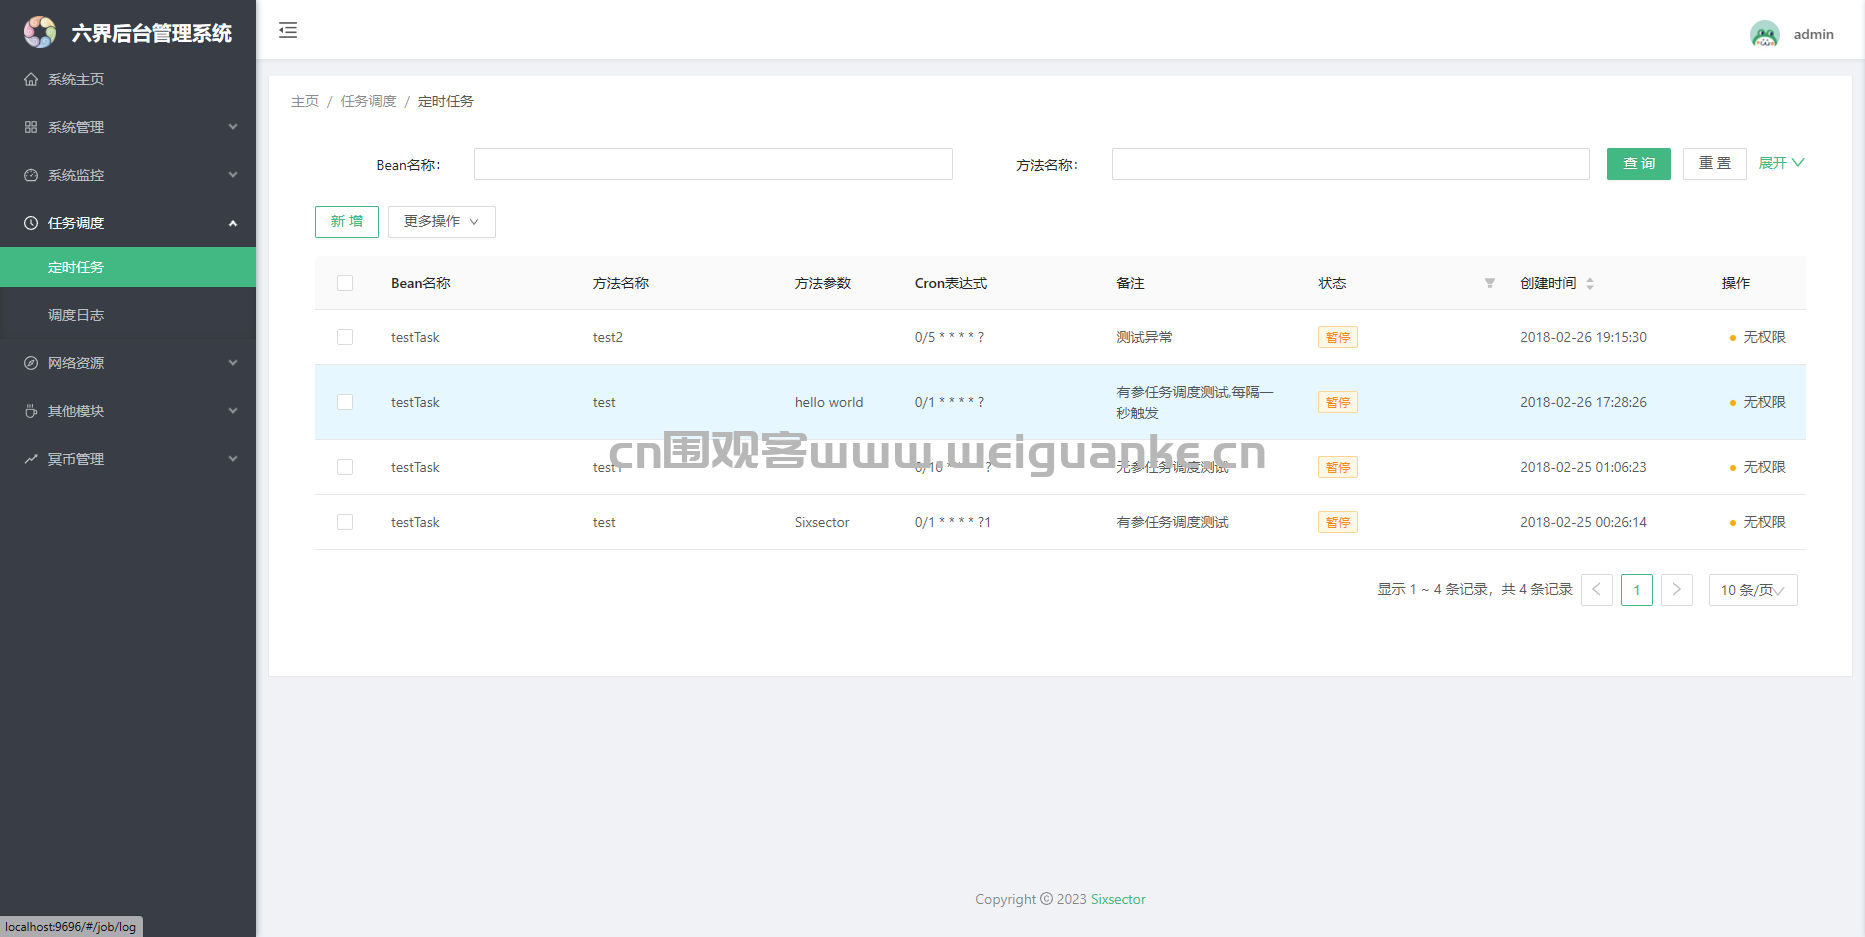Click the dashboard icon beside 系统监控
Viewport: 1865px width, 937px height.
coord(31,175)
